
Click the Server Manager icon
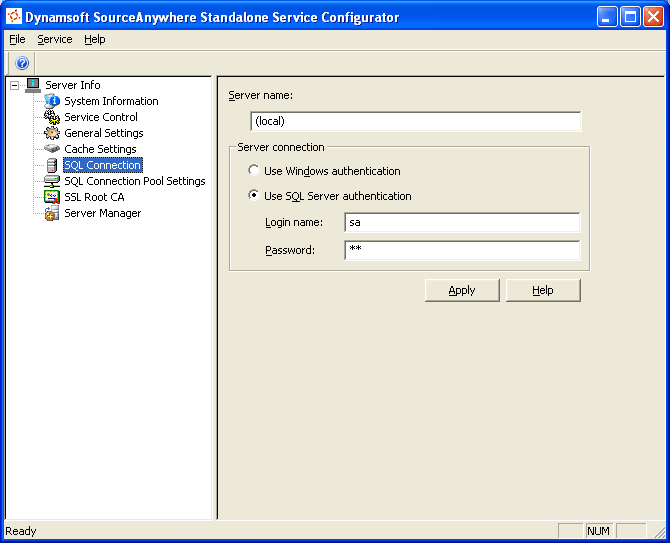pos(52,213)
